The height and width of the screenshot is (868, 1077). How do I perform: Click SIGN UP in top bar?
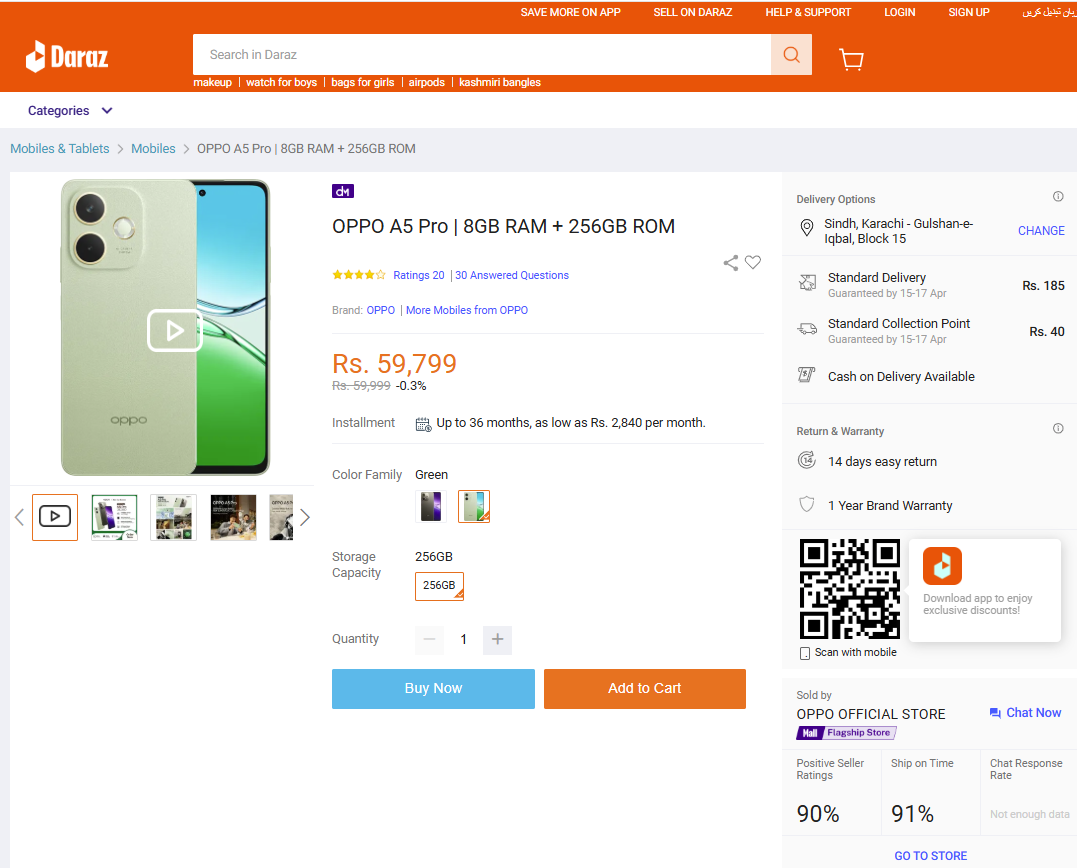(x=968, y=12)
